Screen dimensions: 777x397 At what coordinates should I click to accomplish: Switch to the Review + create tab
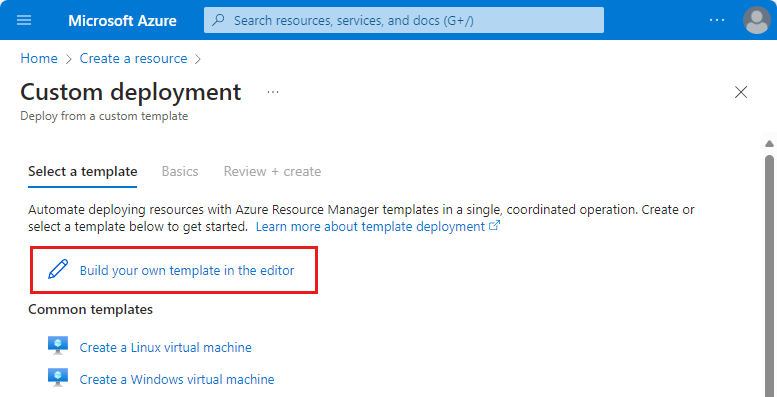pos(272,171)
